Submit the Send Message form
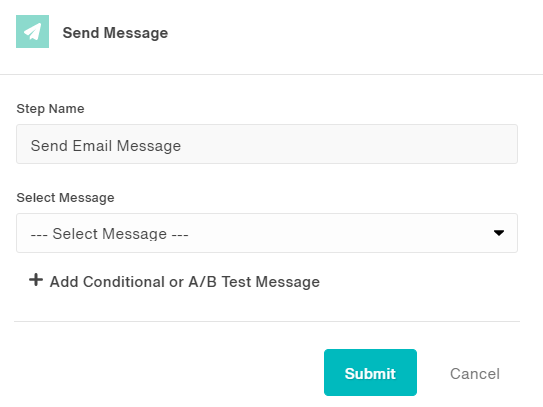543x407 pixels. [x=370, y=372]
